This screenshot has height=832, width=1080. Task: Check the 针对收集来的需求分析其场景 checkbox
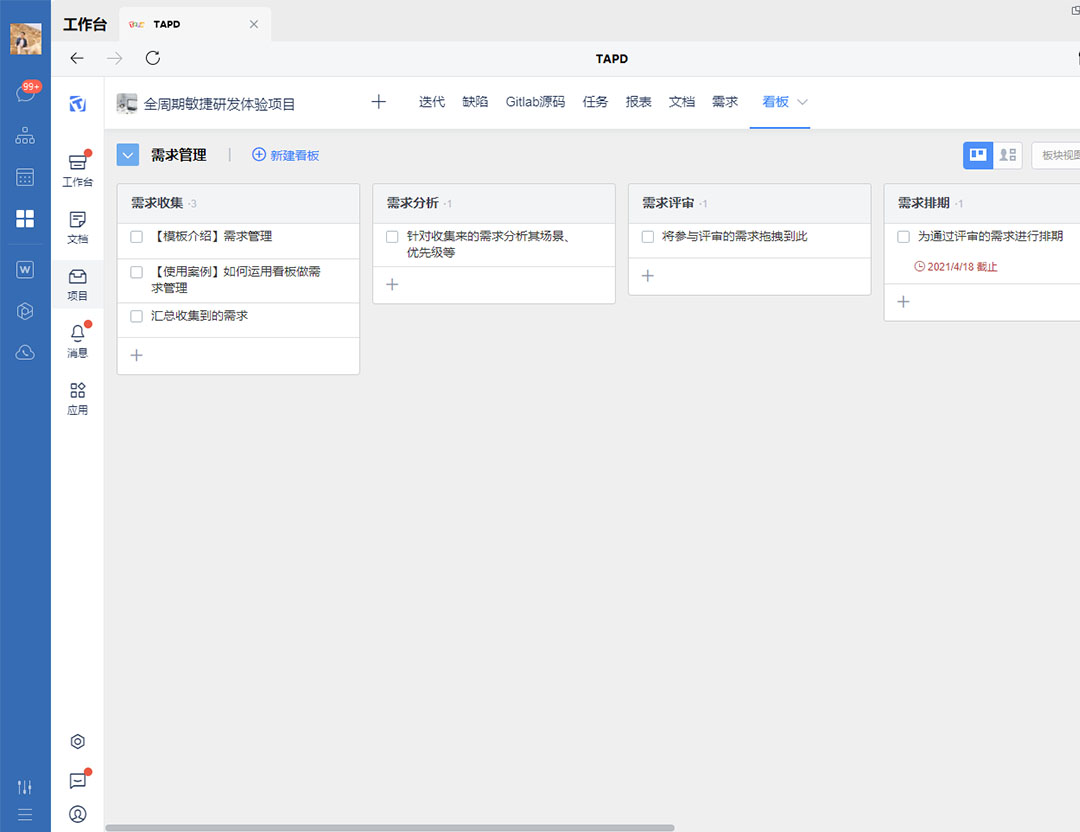(392, 237)
